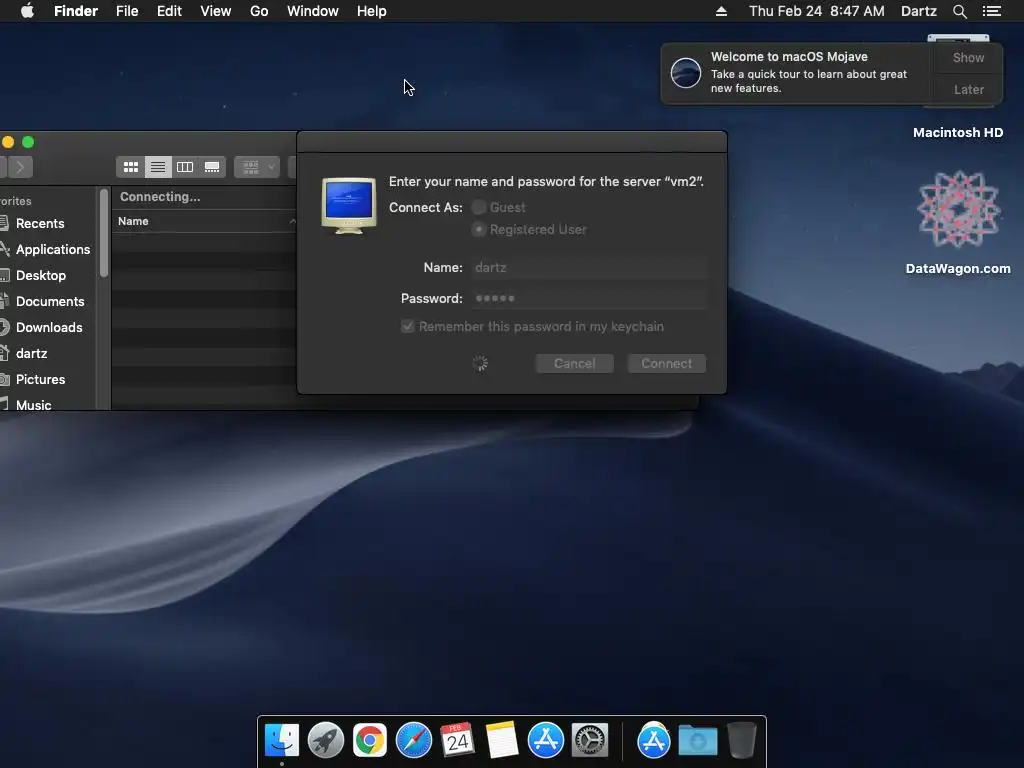Open the Help menu
This screenshot has width=1024, height=768.
tap(372, 11)
